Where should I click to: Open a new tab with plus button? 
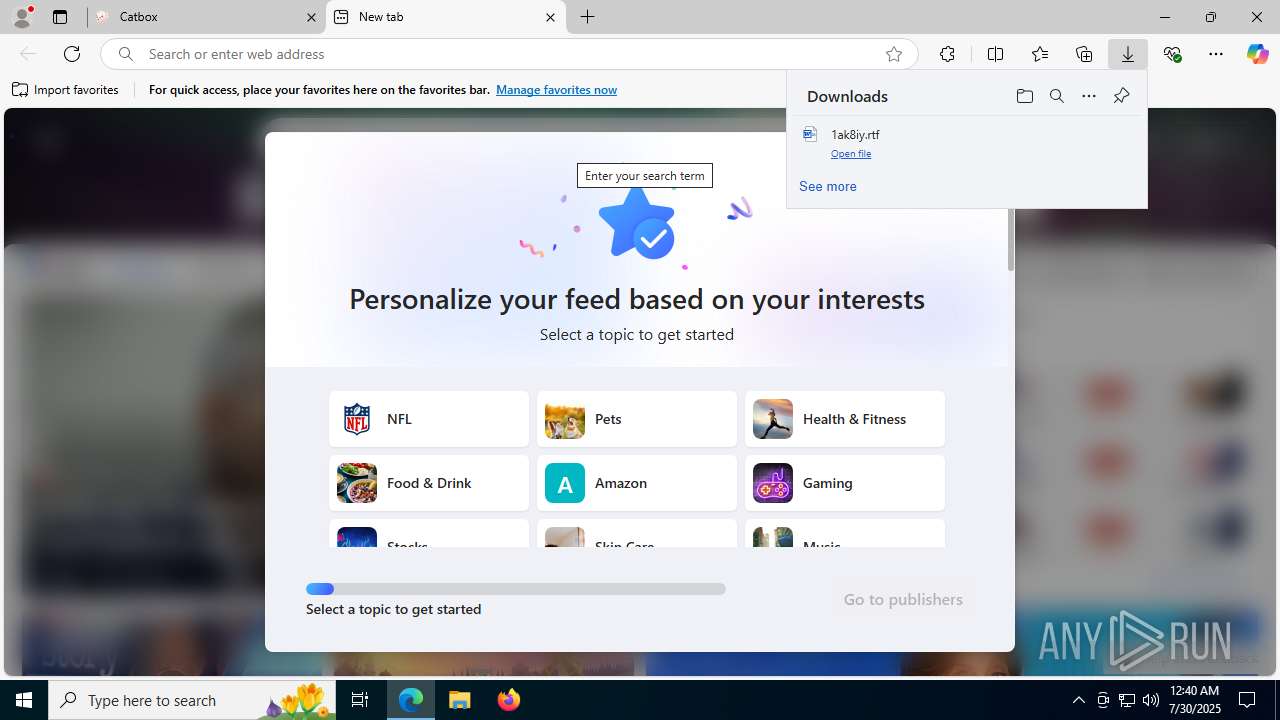(588, 17)
